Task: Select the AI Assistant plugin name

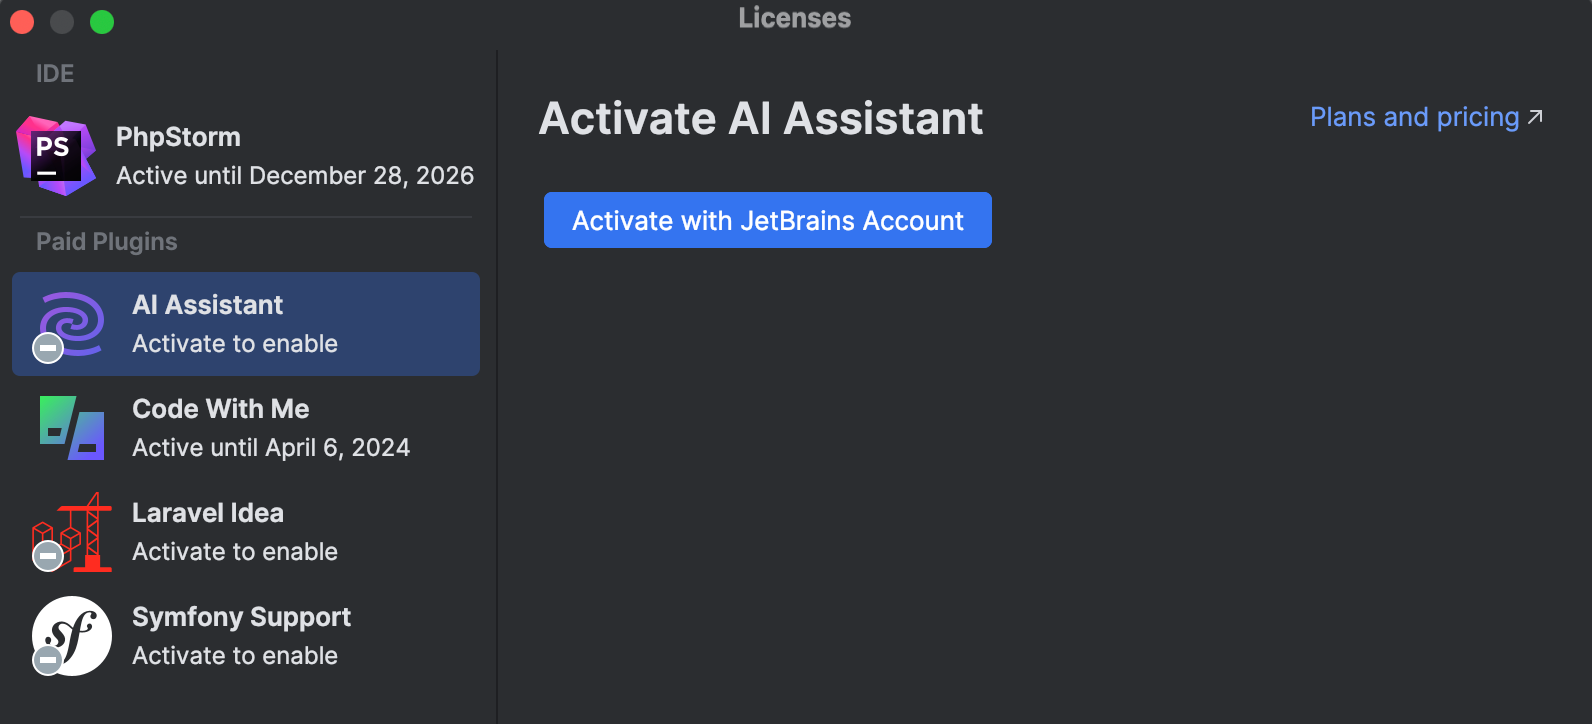Action: pyautogui.click(x=208, y=305)
